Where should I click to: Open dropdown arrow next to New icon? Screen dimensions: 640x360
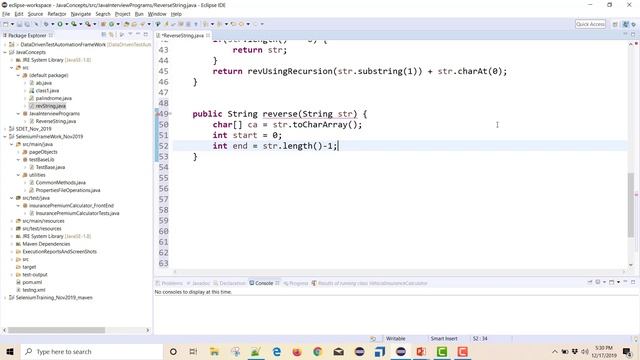point(12,24)
